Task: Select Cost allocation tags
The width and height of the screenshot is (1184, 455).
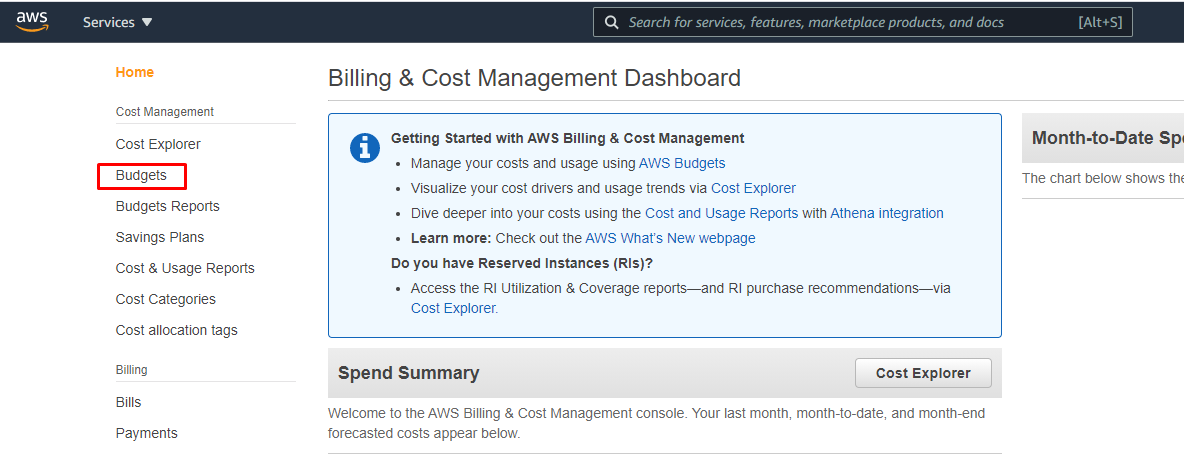Action: (x=177, y=330)
